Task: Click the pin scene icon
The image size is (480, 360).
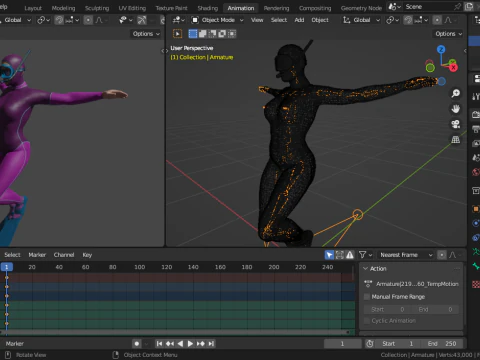Action: (x=457, y=7)
